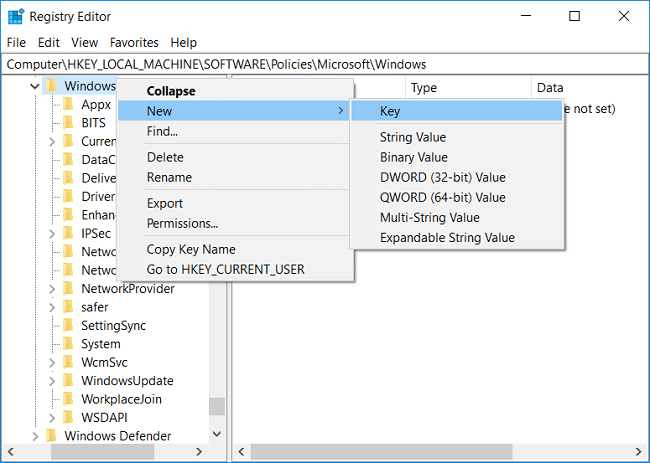
Task: Expand the WcmSvc tree node
Action: (x=52, y=363)
